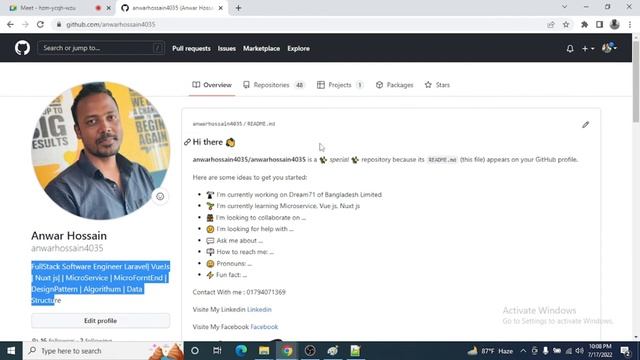Click the share page icon in address bar

click(551, 24)
